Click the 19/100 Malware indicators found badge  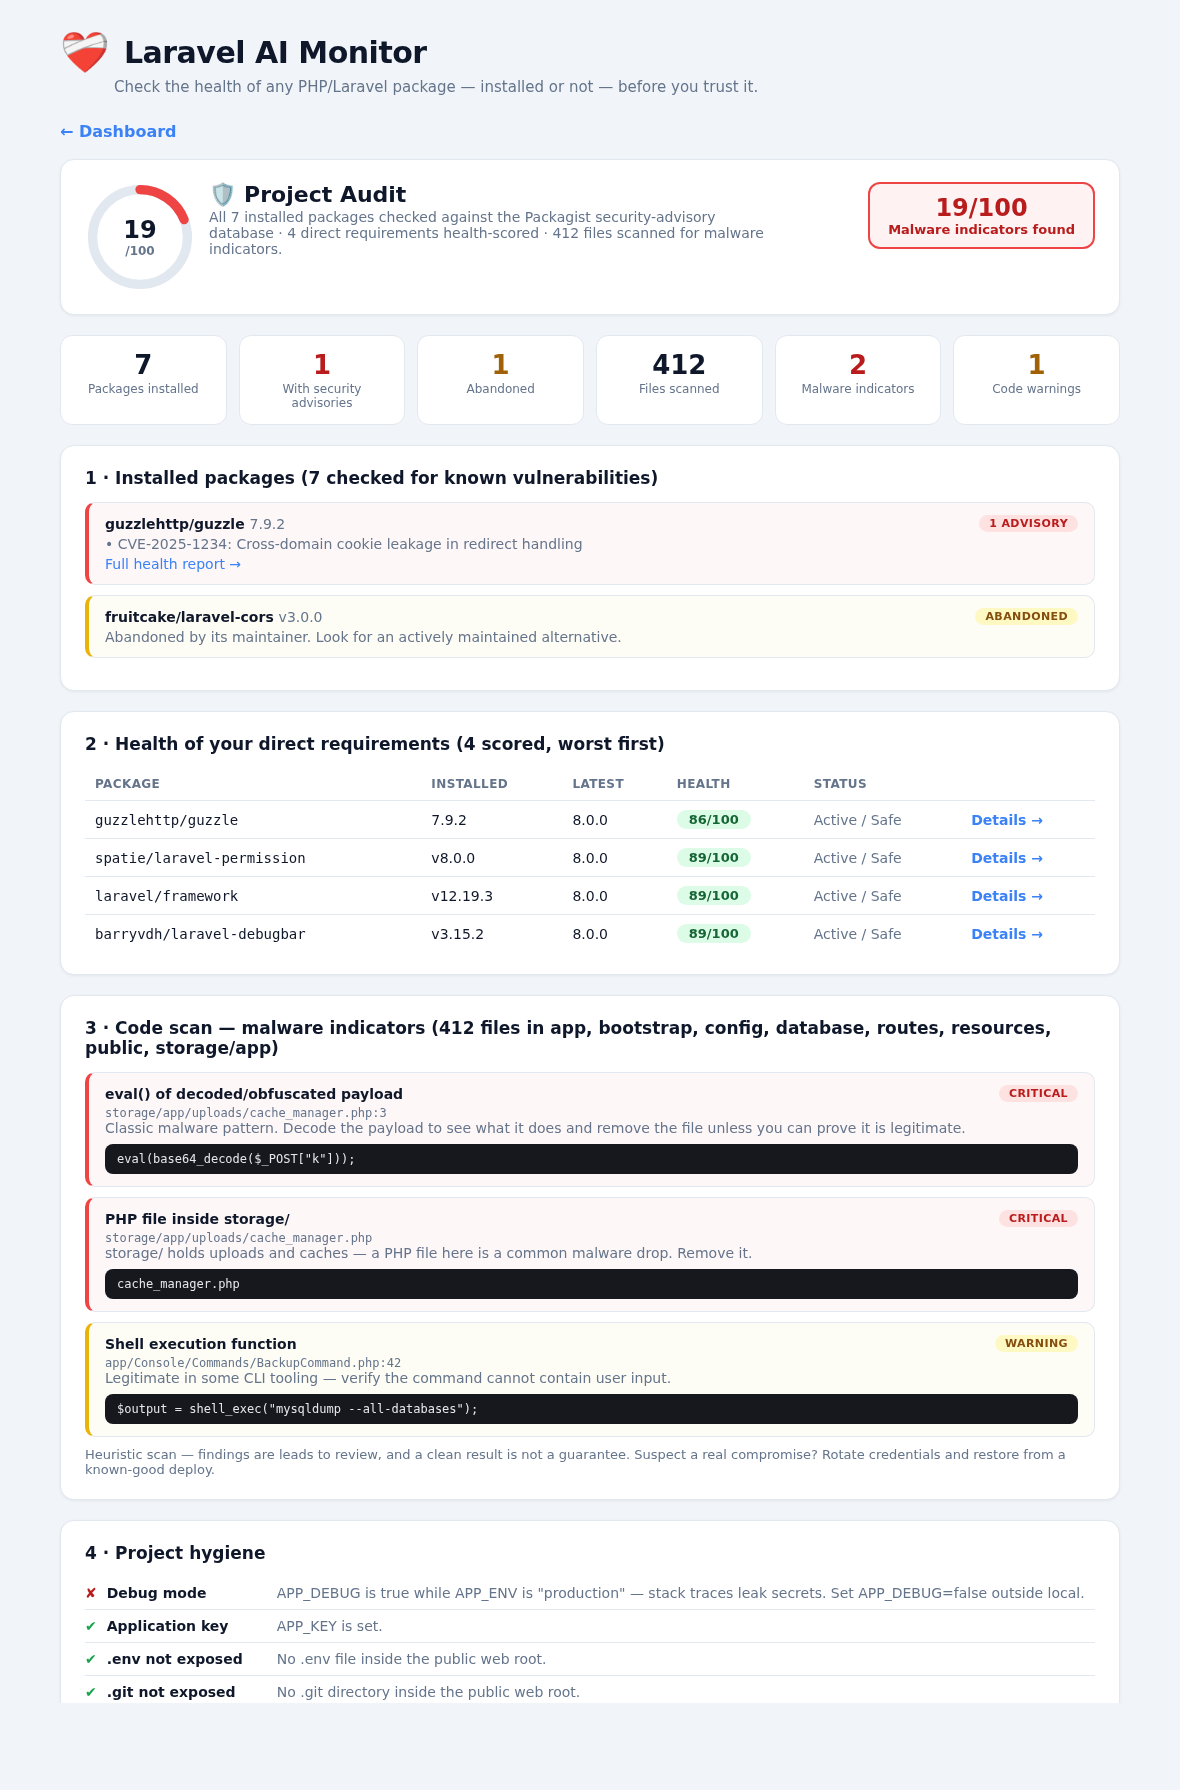click(981, 215)
